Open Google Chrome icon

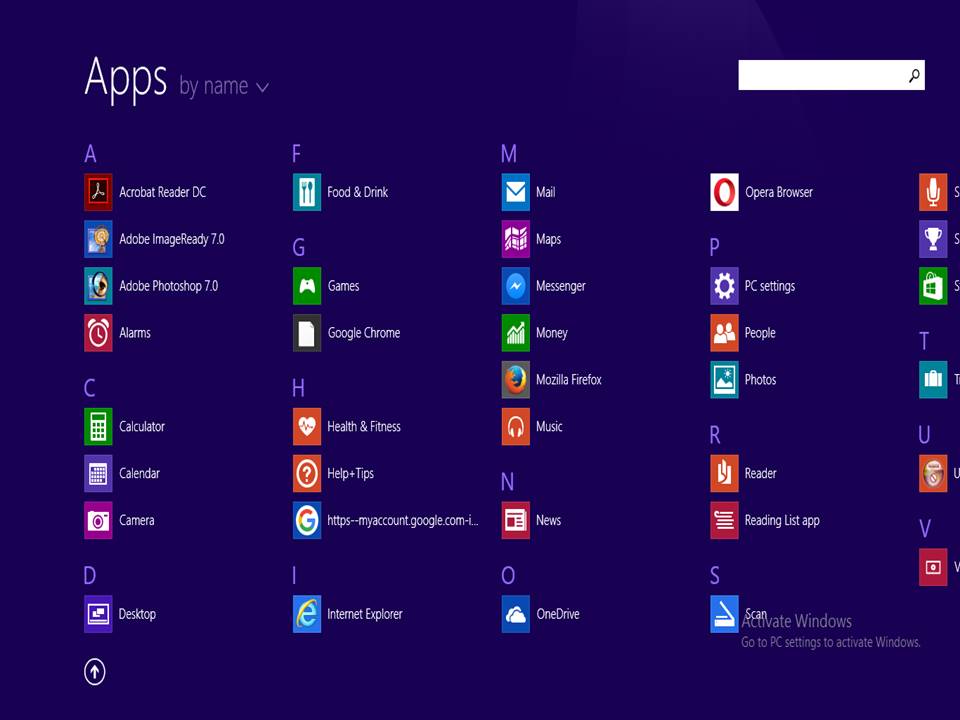tap(307, 333)
